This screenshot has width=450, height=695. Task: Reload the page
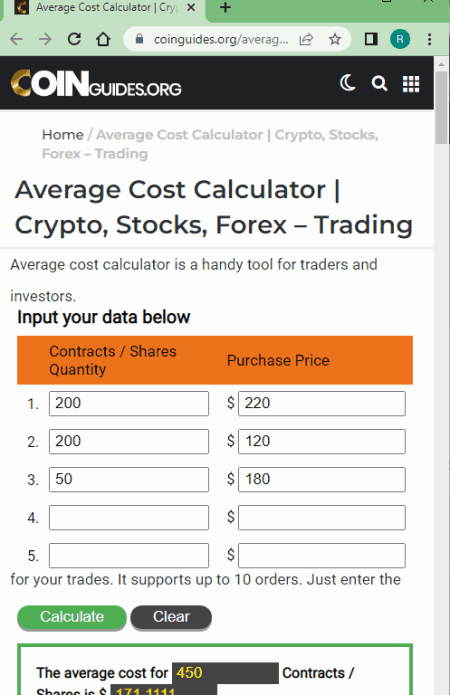(x=74, y=39)
